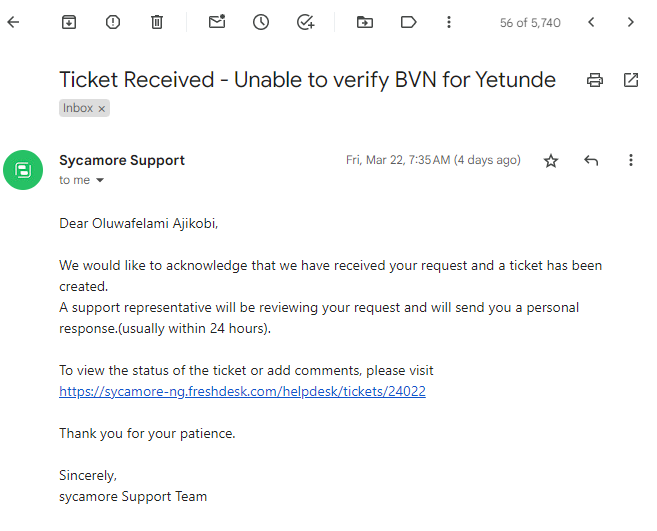Delete the email with trash icon
Screen dimensions: 657x531
157,22
